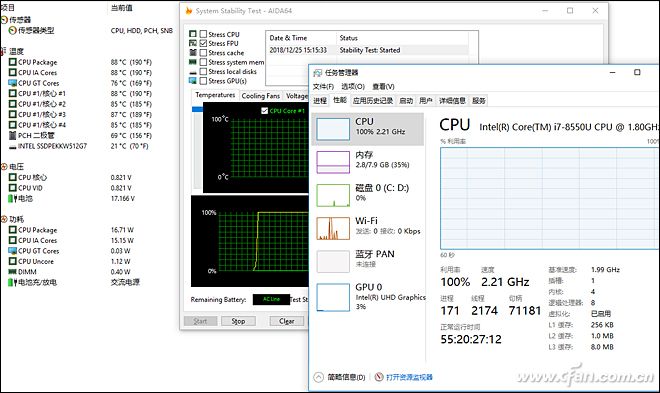660x393 pixels.
Task: Select the 内存 memory thumbnail graph
Action: tap(333, 162)
